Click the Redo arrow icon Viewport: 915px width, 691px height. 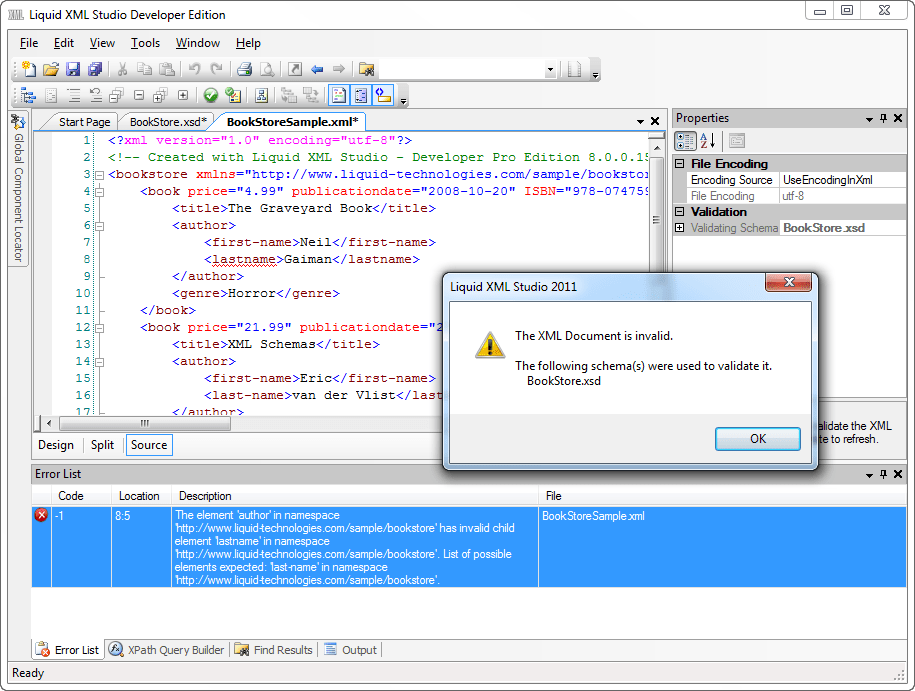click(x=216, y=69)
